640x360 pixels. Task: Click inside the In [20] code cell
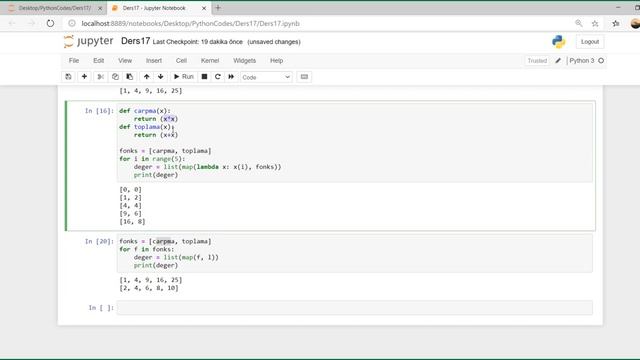355,253
